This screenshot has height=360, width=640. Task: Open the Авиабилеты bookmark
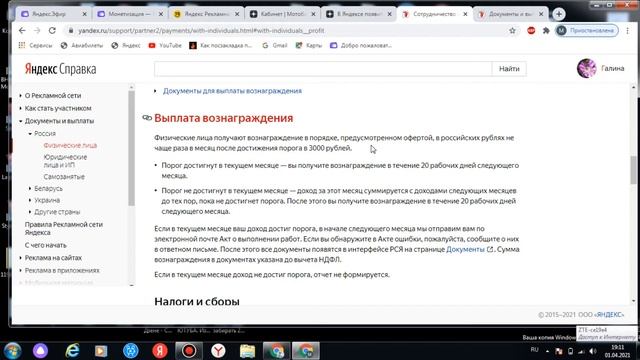click(x=82, y=45)
